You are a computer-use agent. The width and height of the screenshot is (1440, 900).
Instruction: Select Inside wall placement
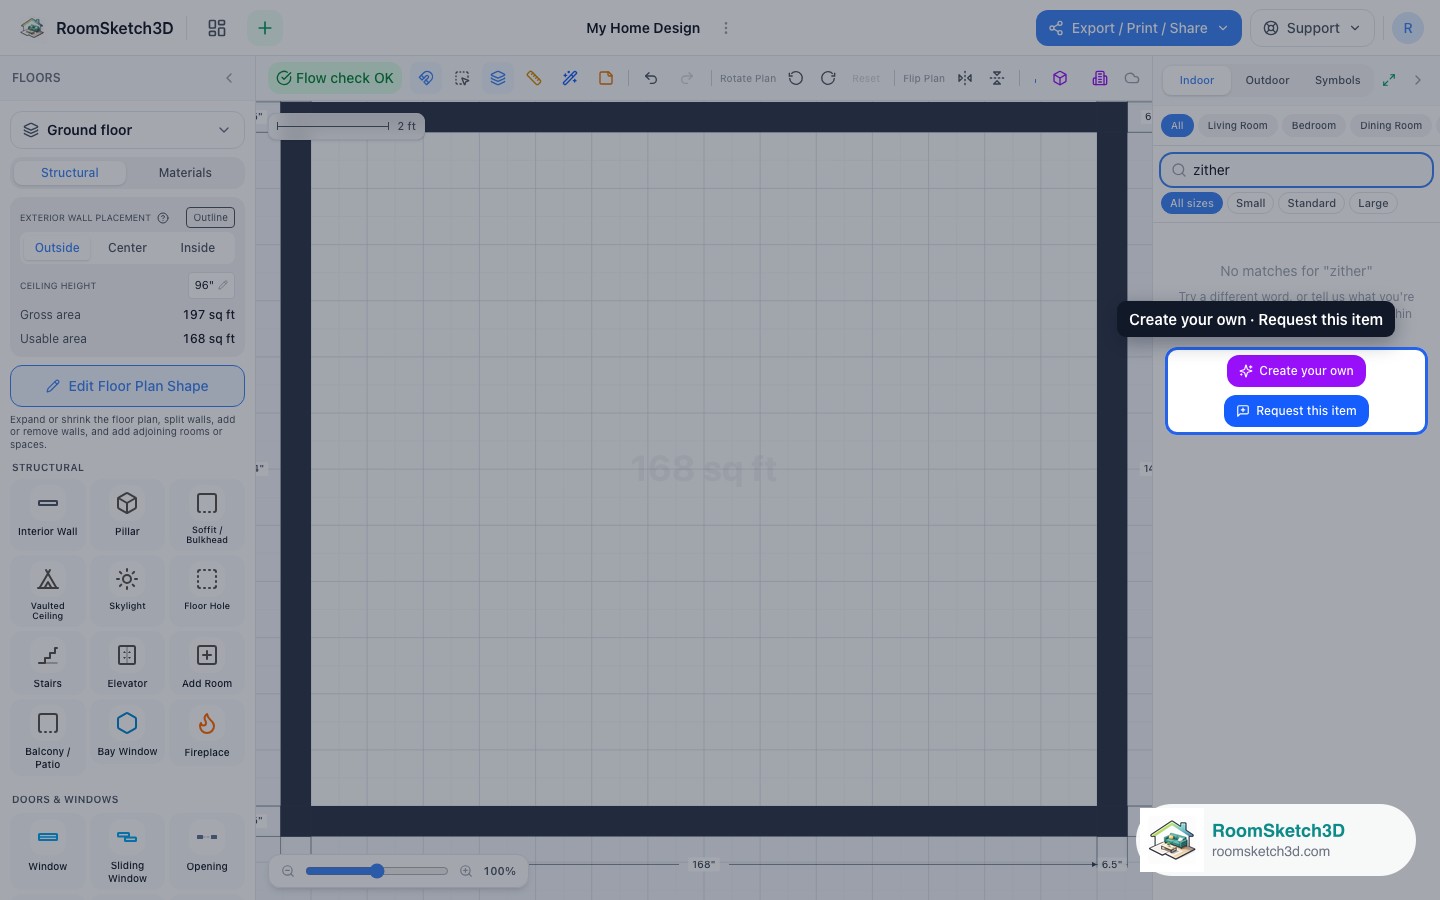pyautogui.click(x=197, y=248)
